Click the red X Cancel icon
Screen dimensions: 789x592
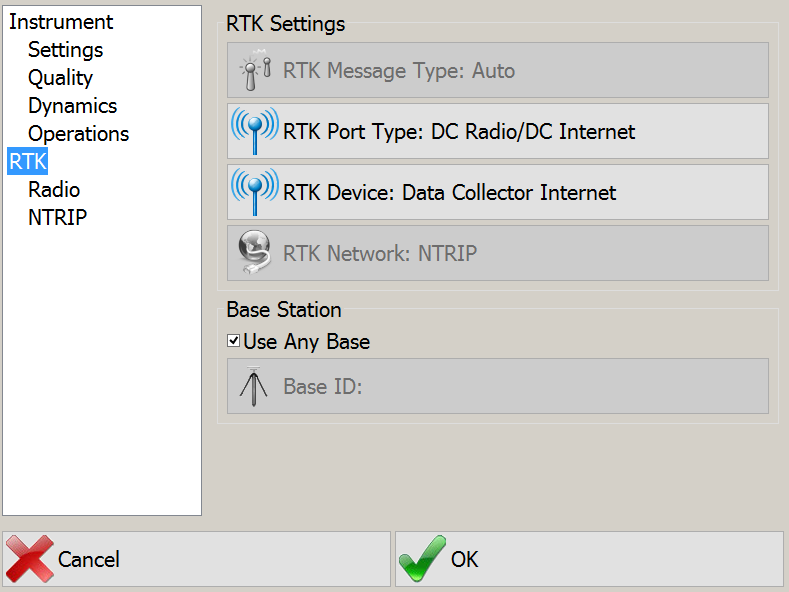pos(30,559)
